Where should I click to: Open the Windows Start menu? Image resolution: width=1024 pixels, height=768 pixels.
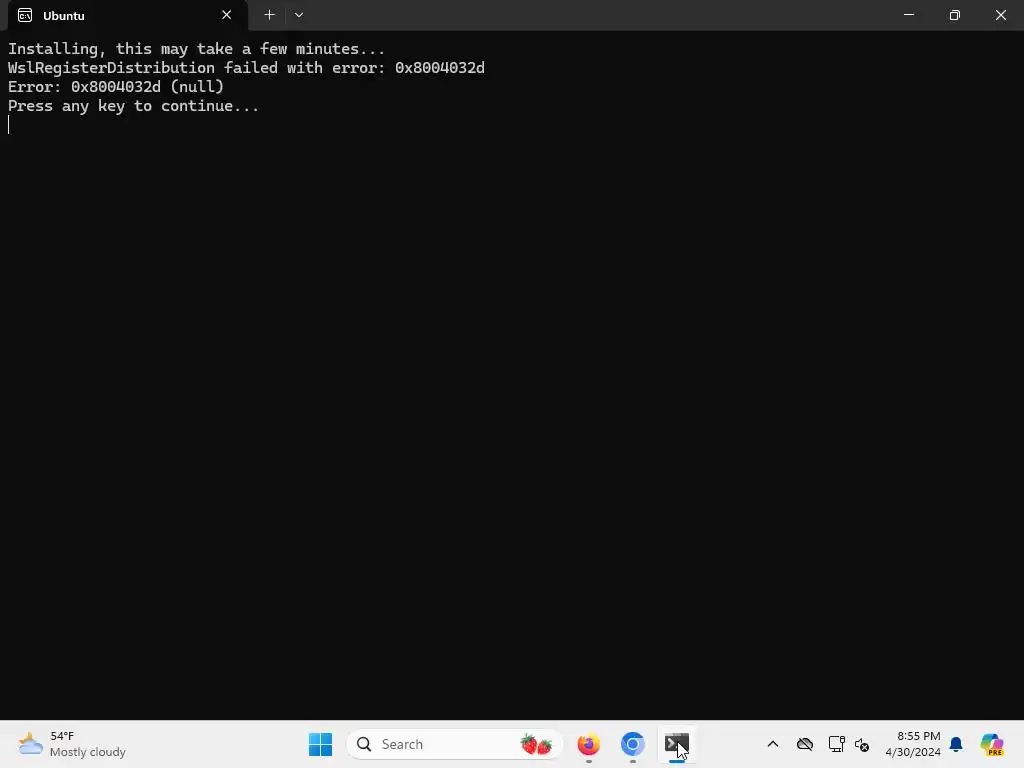coord(320,744)
